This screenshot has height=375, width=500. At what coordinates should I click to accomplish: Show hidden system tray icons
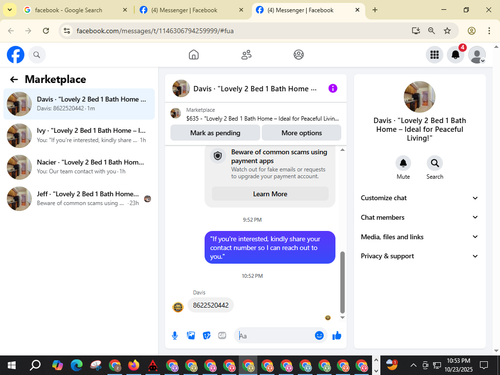coord(413,365)
